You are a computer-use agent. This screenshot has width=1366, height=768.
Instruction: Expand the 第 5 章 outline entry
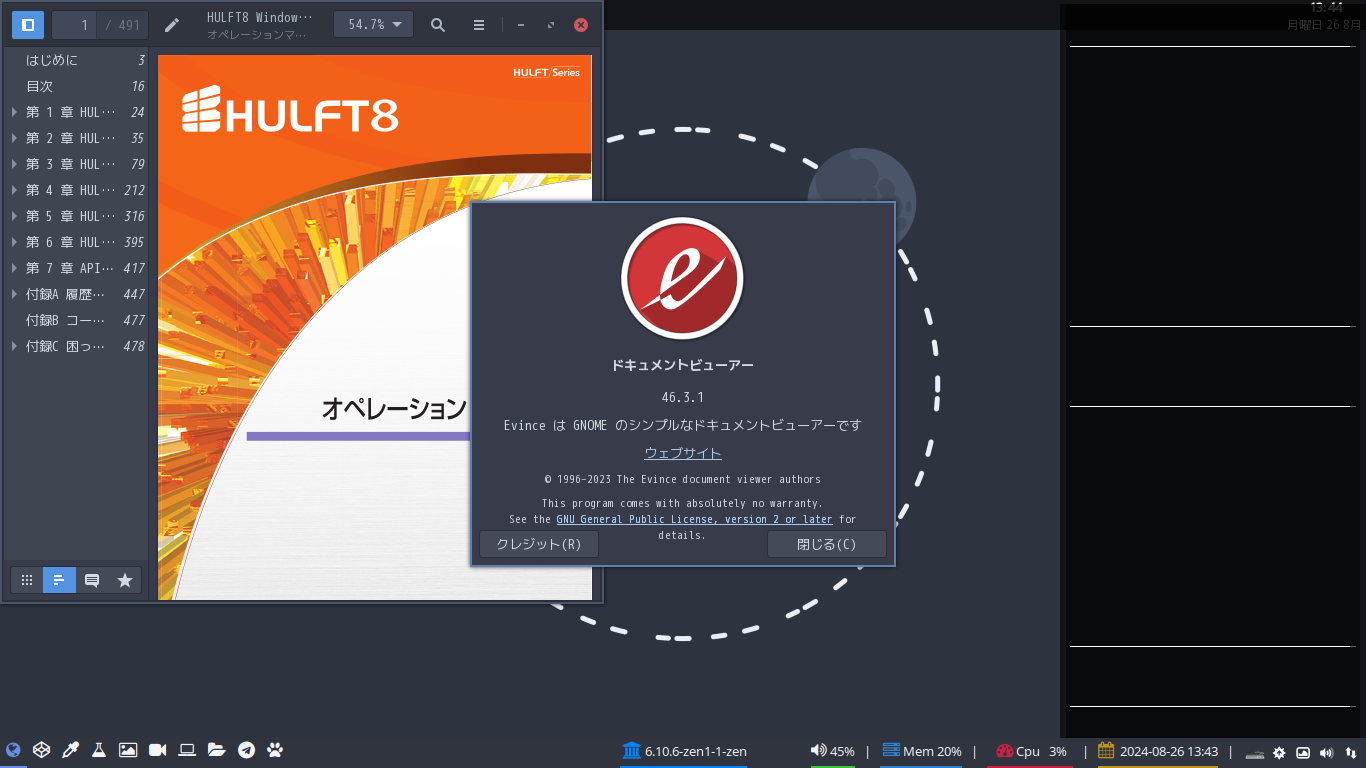[14, 216]
